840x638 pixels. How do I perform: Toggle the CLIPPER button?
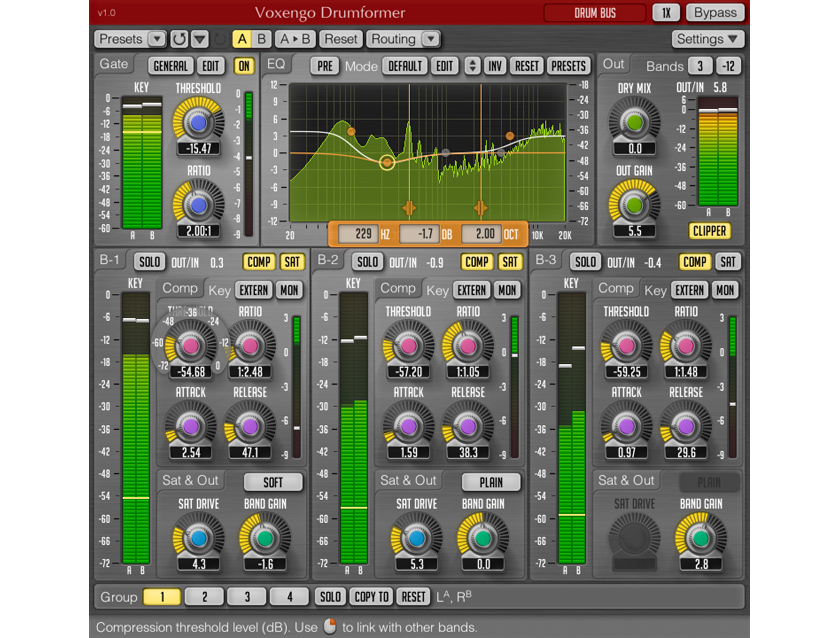(x=709, y=231)
